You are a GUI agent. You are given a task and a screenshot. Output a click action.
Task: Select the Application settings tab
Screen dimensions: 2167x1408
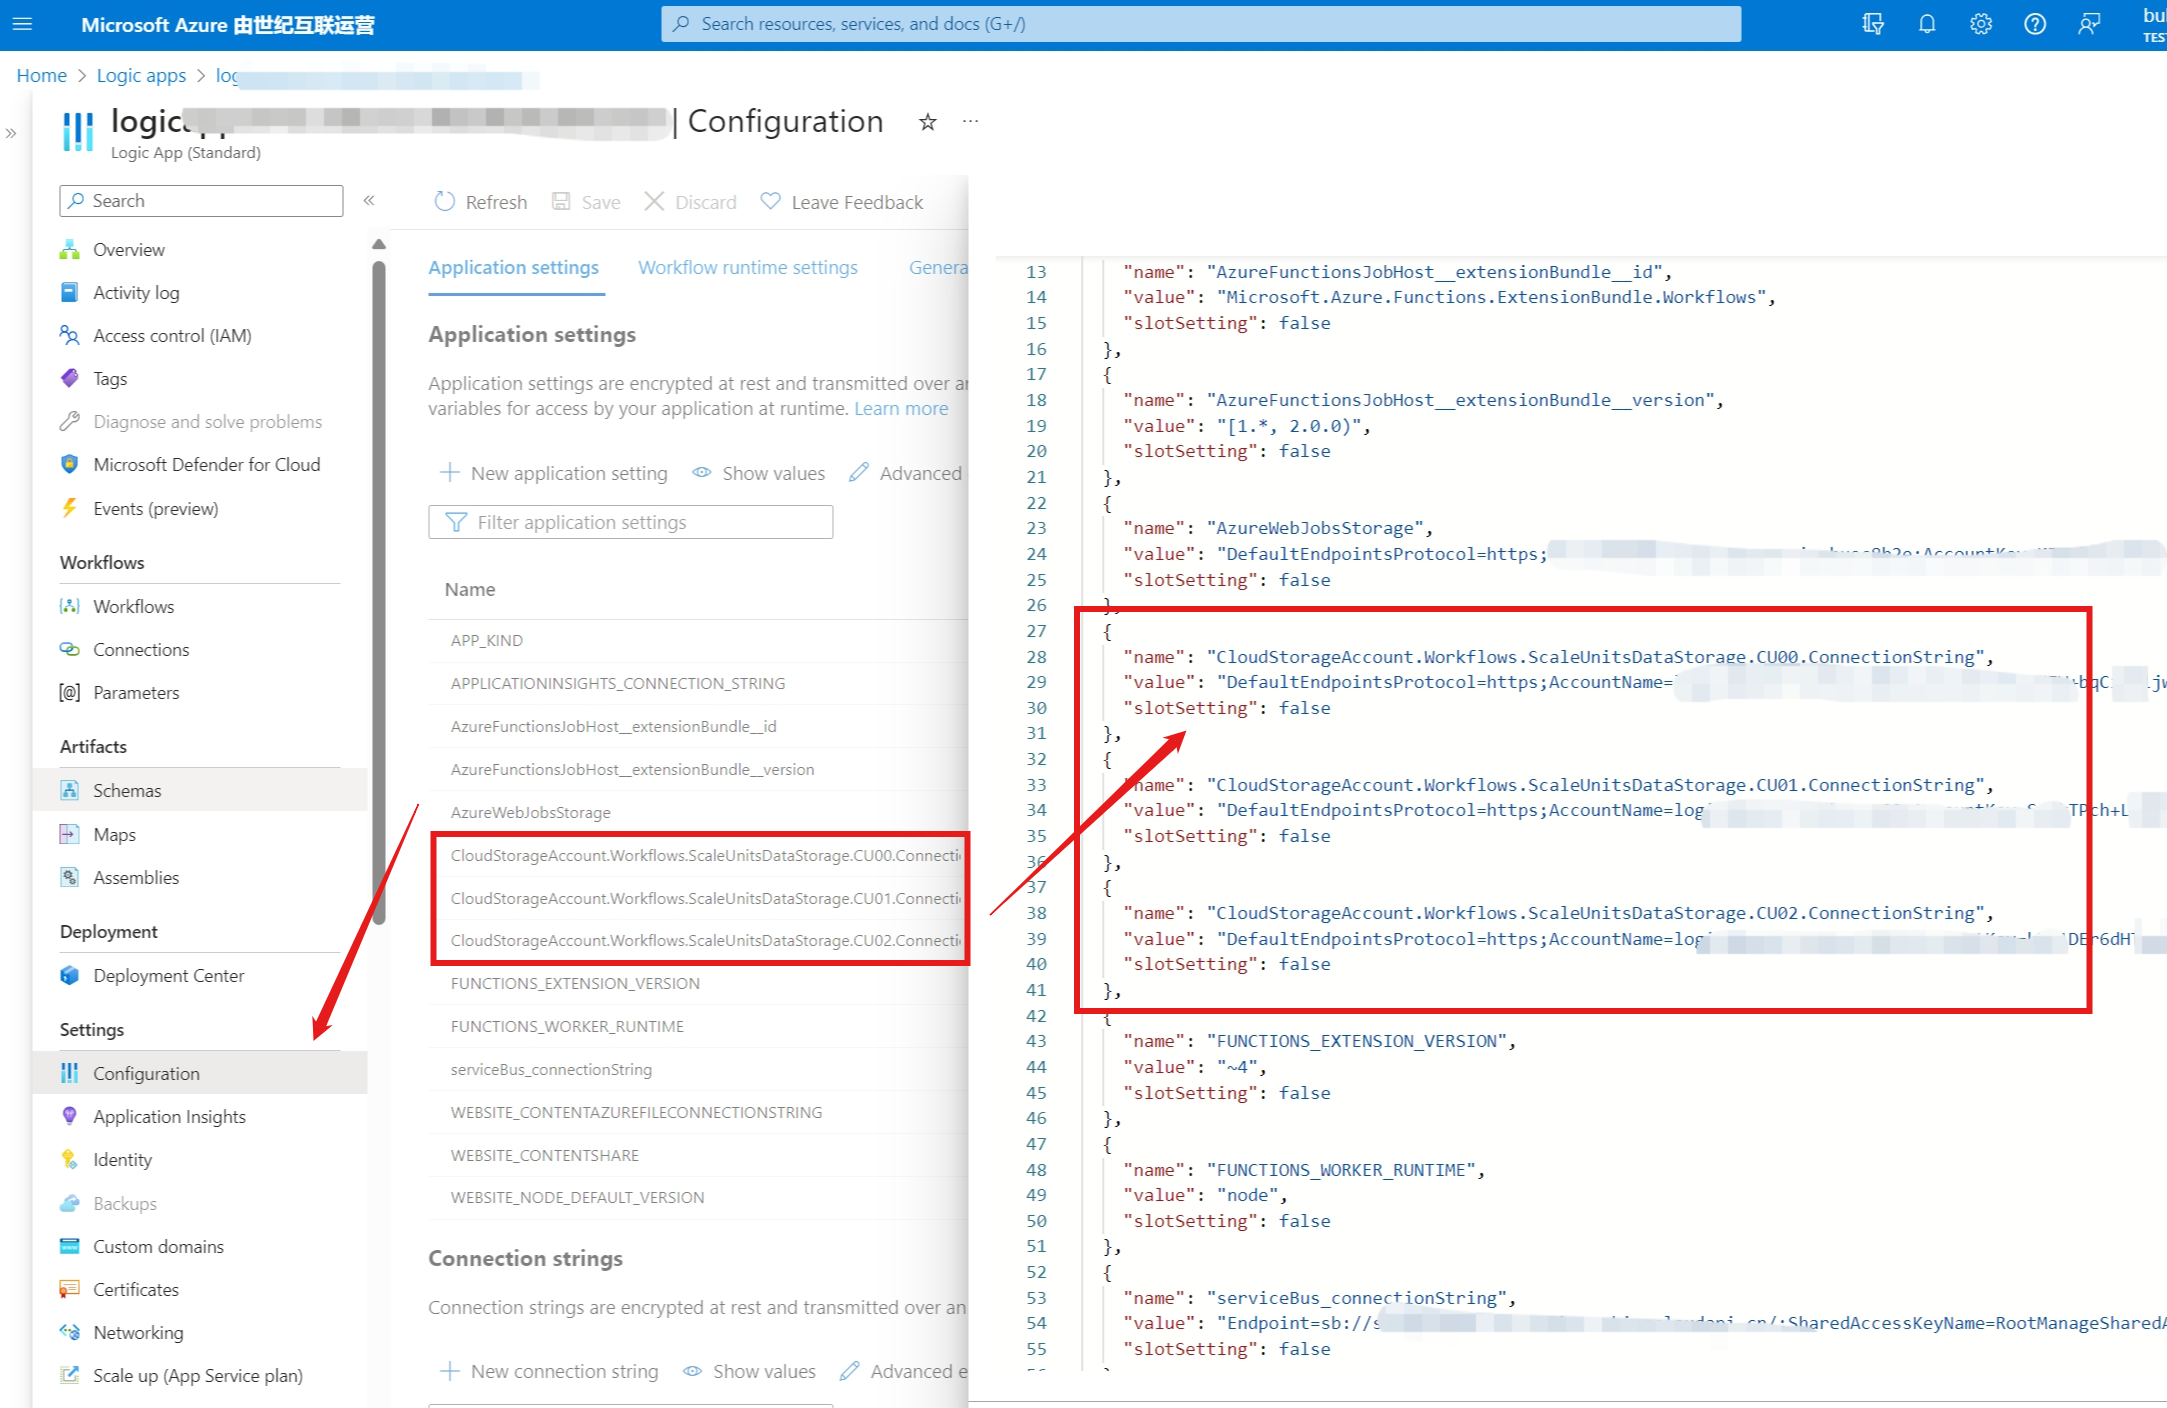(513, 267)
